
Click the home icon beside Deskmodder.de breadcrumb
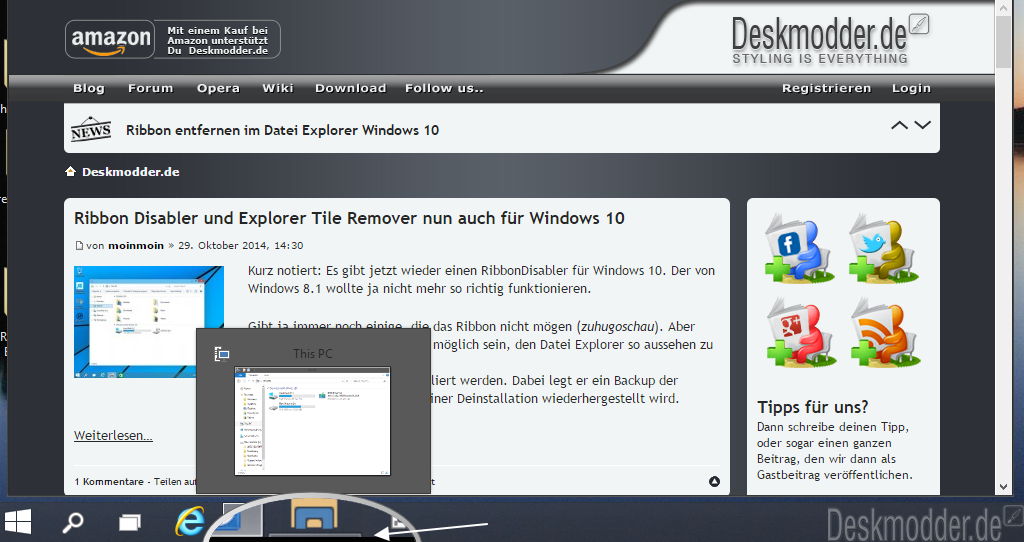71,172
